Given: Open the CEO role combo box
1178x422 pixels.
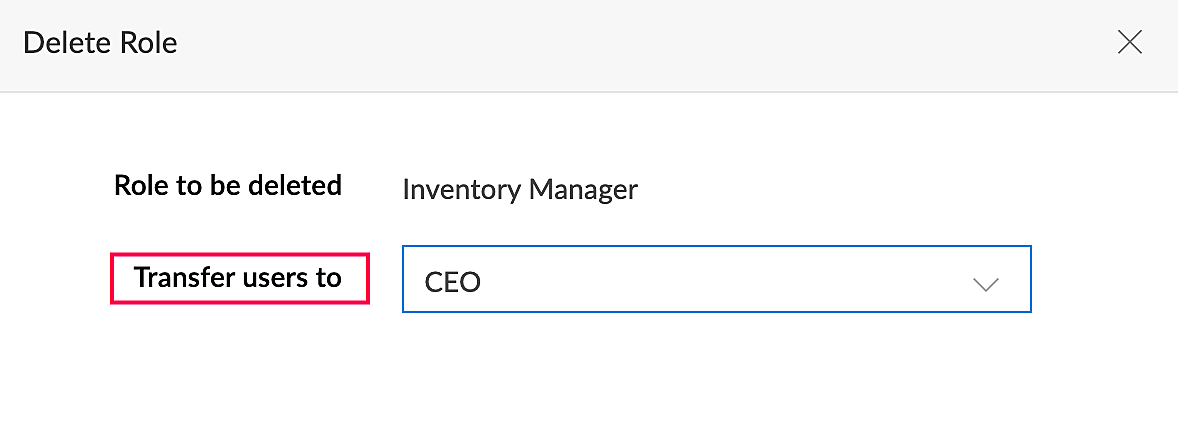Looking at the screenshot, I should click(716, 280).
